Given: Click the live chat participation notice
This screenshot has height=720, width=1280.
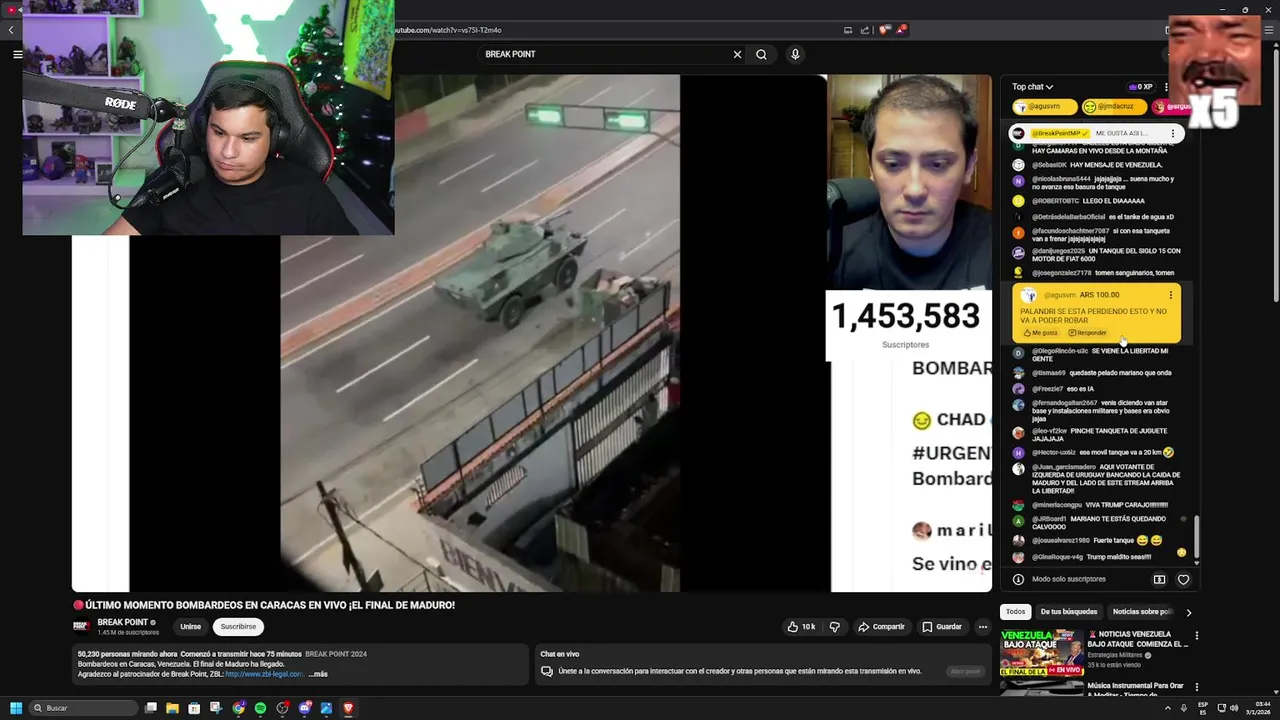Looking at the screenshot, I should 740,671.
